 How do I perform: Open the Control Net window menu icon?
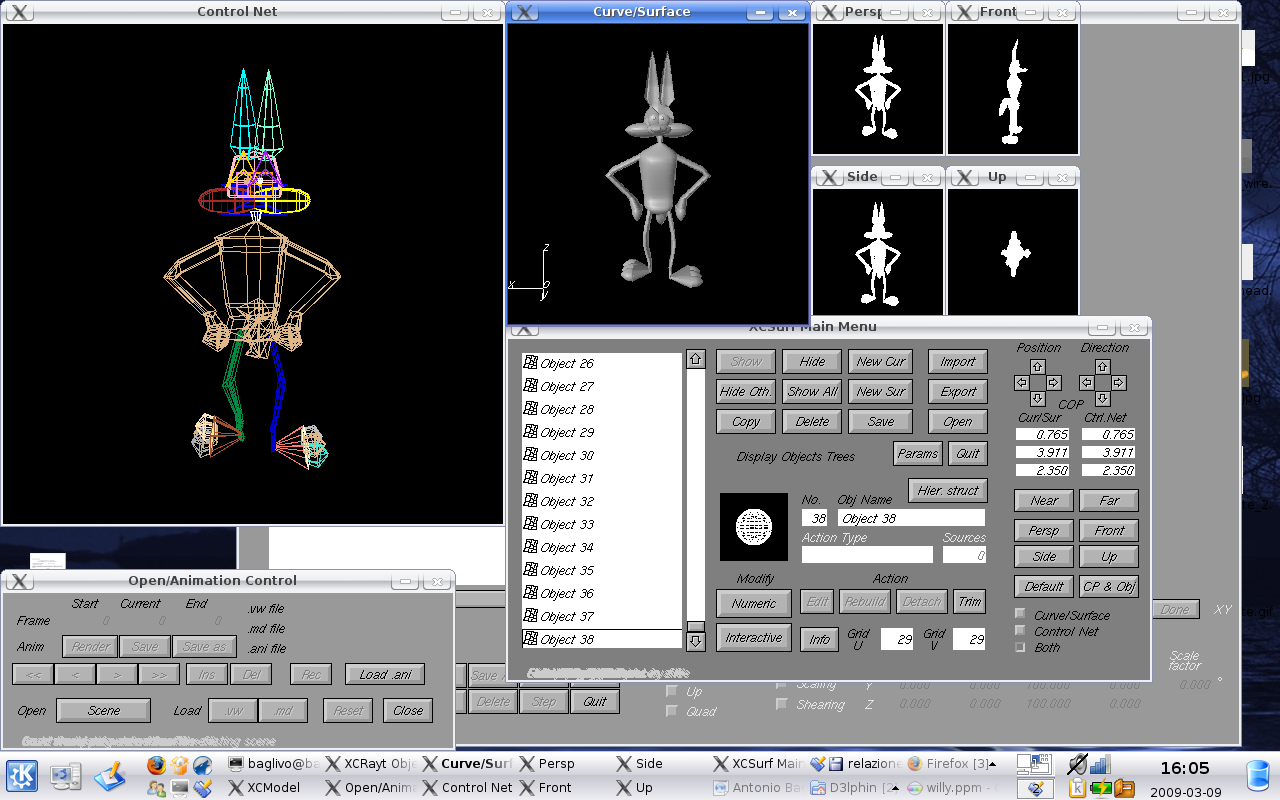pyautogui.click(x=19, y=12)
